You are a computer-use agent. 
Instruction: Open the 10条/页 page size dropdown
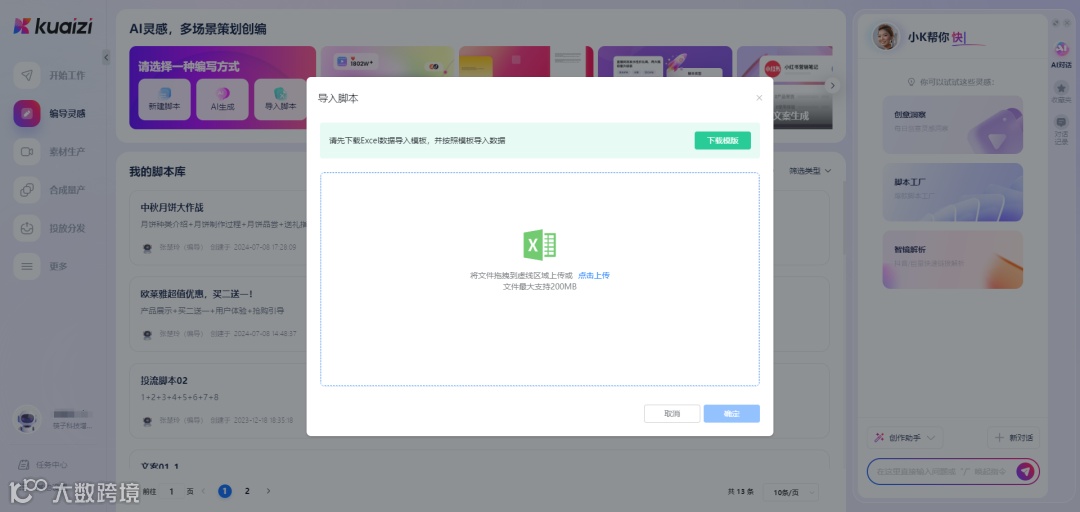(792, 492)
